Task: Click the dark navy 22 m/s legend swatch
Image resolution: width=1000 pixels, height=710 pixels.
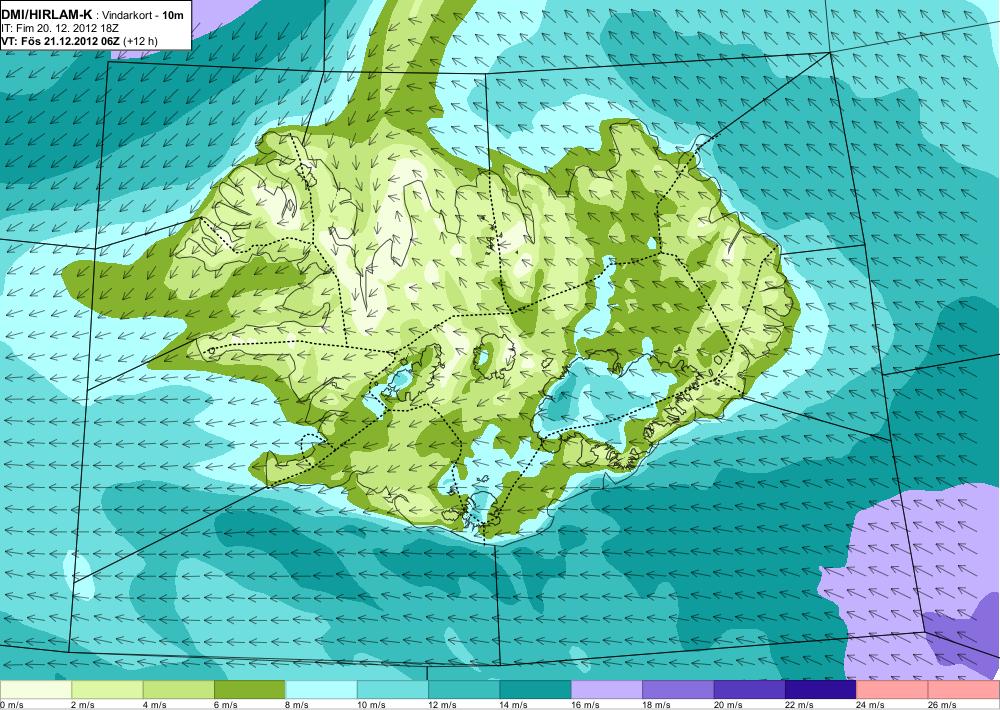Action: [821, 690]
